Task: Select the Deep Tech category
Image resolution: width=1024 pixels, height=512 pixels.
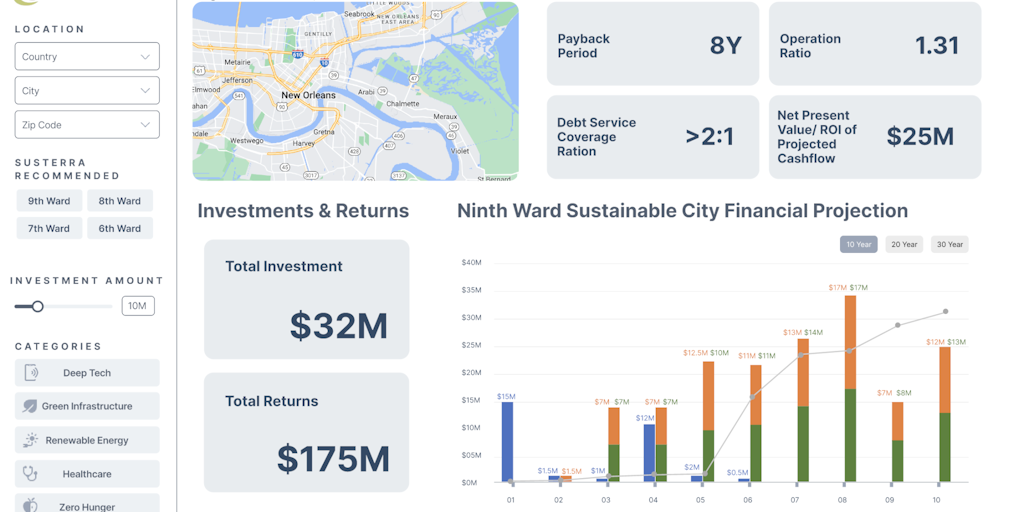Action: (x=87, y=373)
